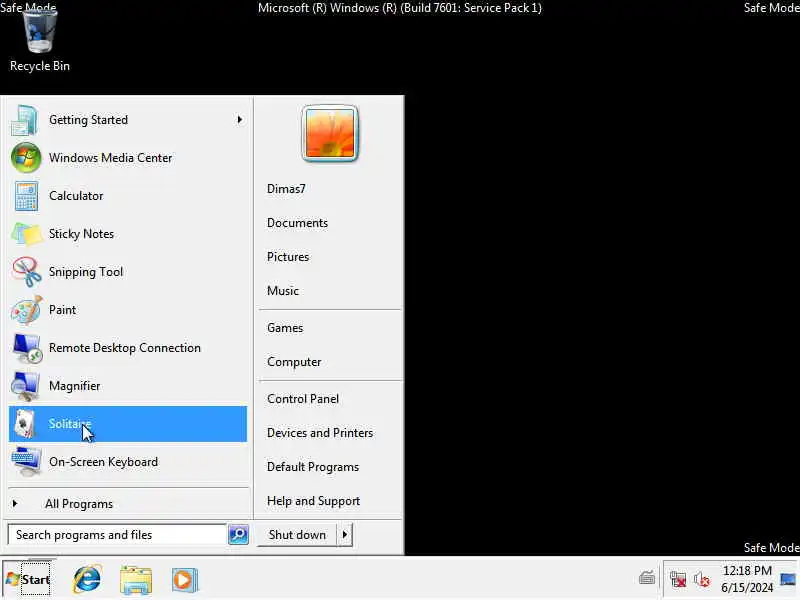Open Documents from the Start menu
The width and height of the screenshot is (800, 600).
click(297, 223)
